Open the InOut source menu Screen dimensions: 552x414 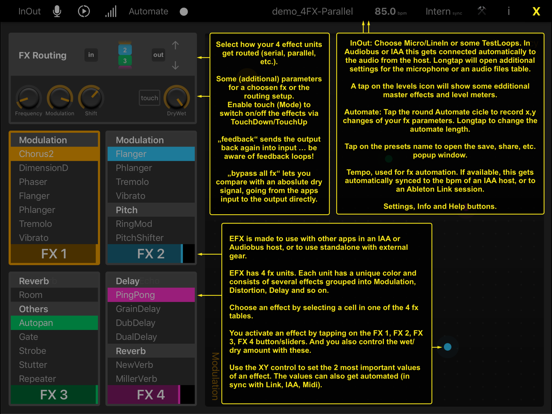[x=29, y=12]
